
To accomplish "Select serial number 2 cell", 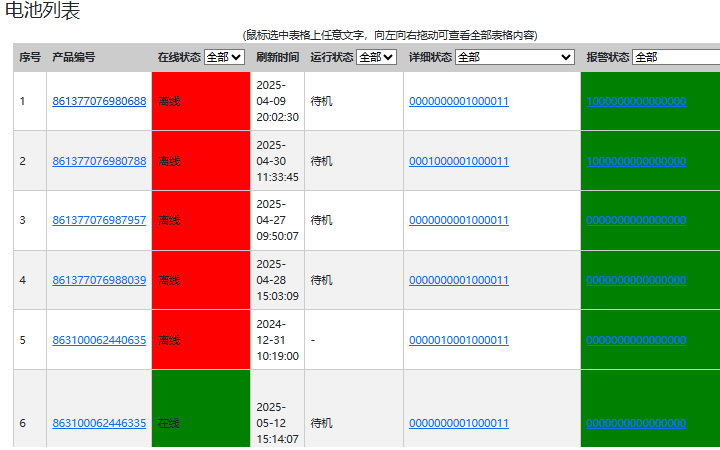I will [x=30, y=161].
